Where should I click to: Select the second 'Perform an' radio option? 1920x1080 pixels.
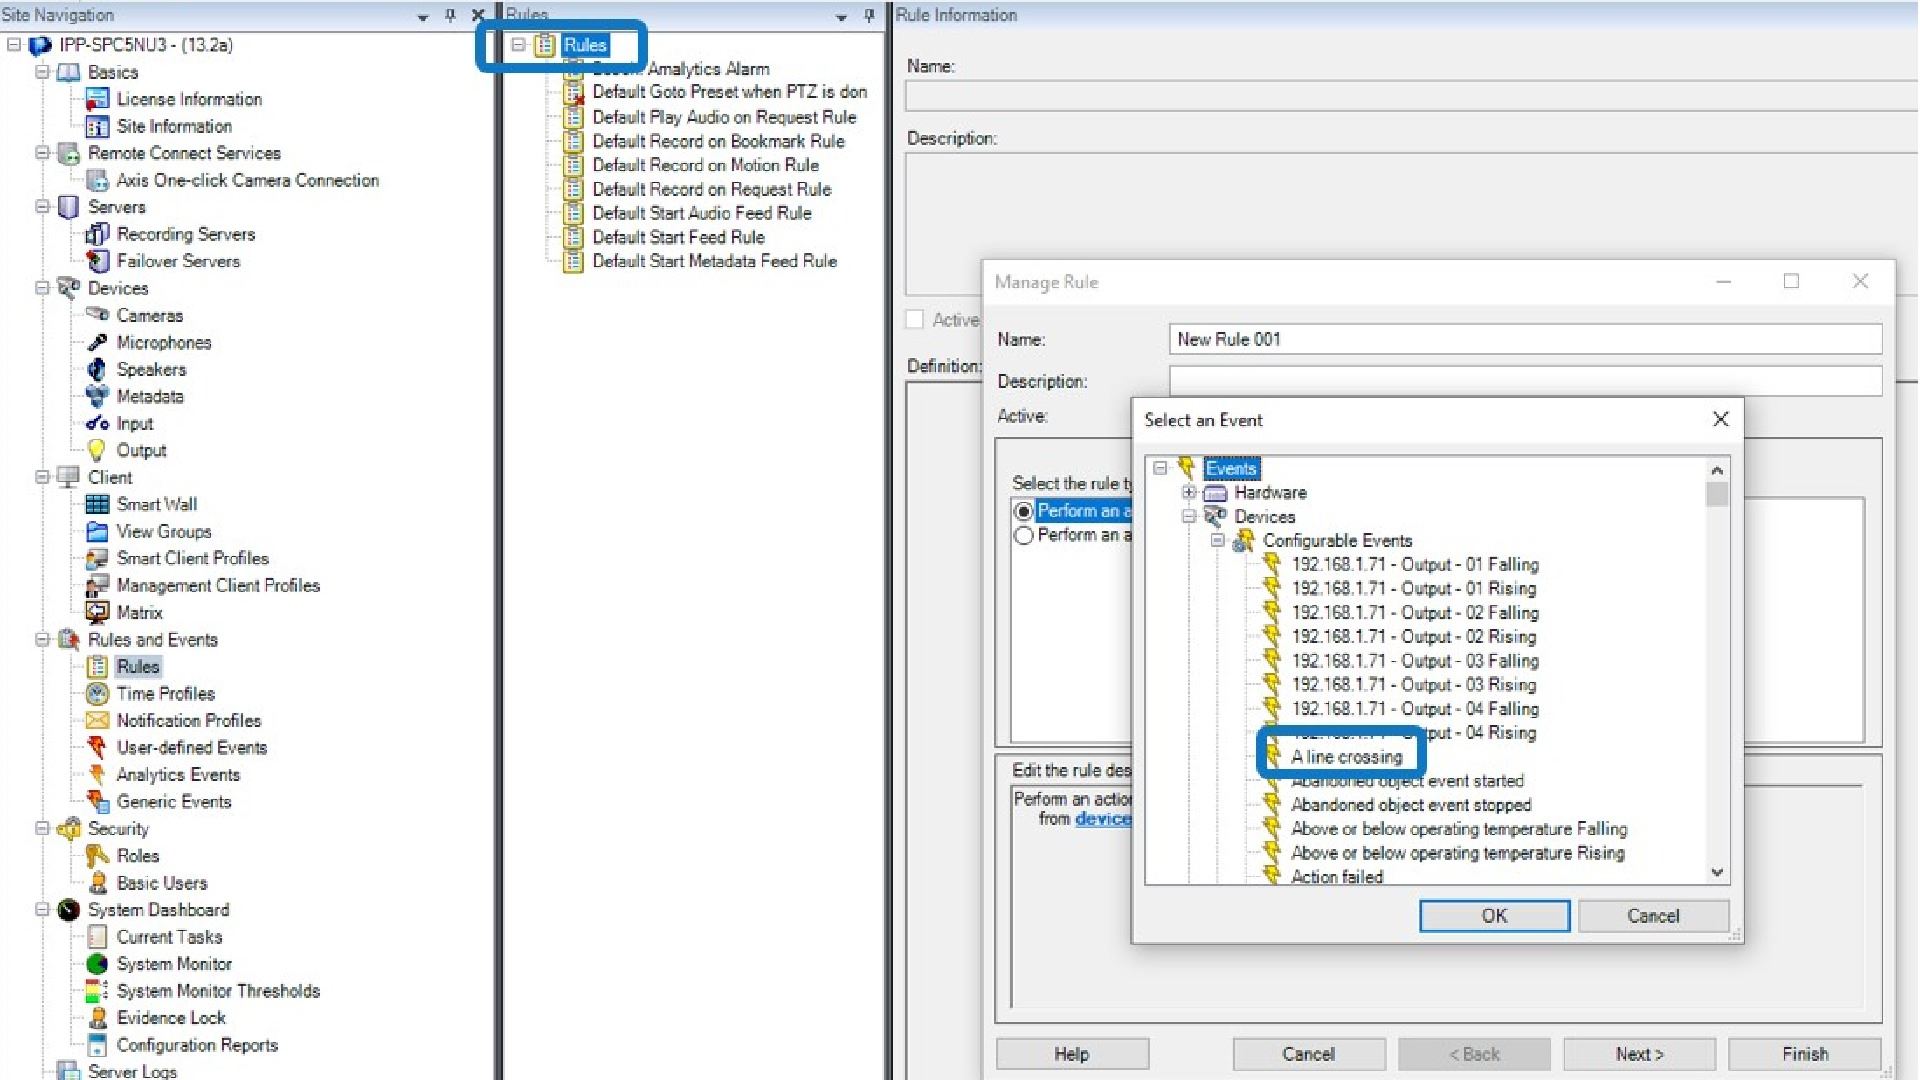[x=1023, y=536]
